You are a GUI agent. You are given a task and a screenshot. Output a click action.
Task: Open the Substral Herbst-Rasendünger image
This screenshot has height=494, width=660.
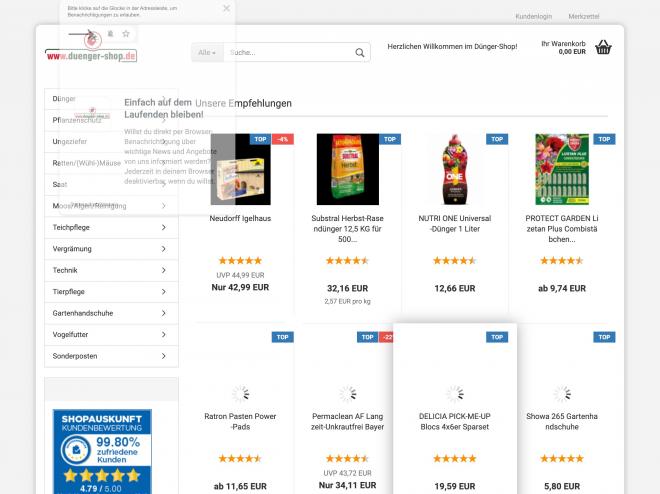[x=348, y=169]
